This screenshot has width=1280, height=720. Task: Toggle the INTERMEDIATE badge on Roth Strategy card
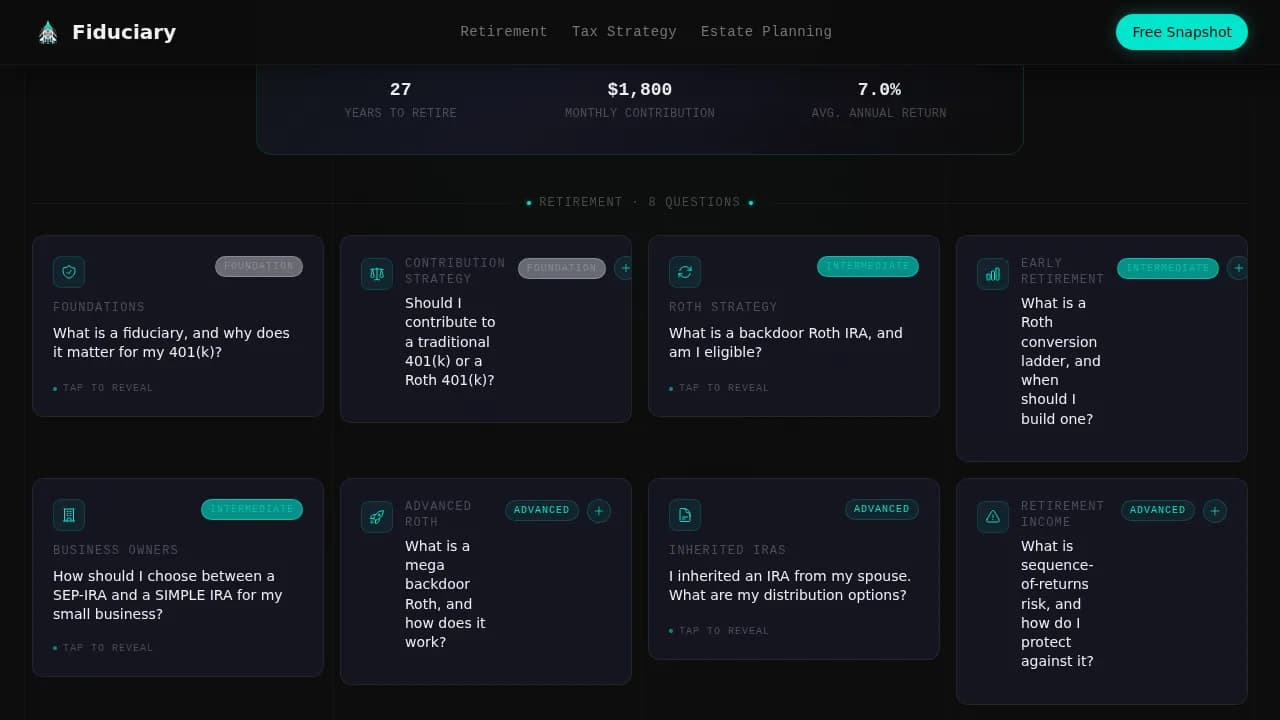(x=868, y=266)
